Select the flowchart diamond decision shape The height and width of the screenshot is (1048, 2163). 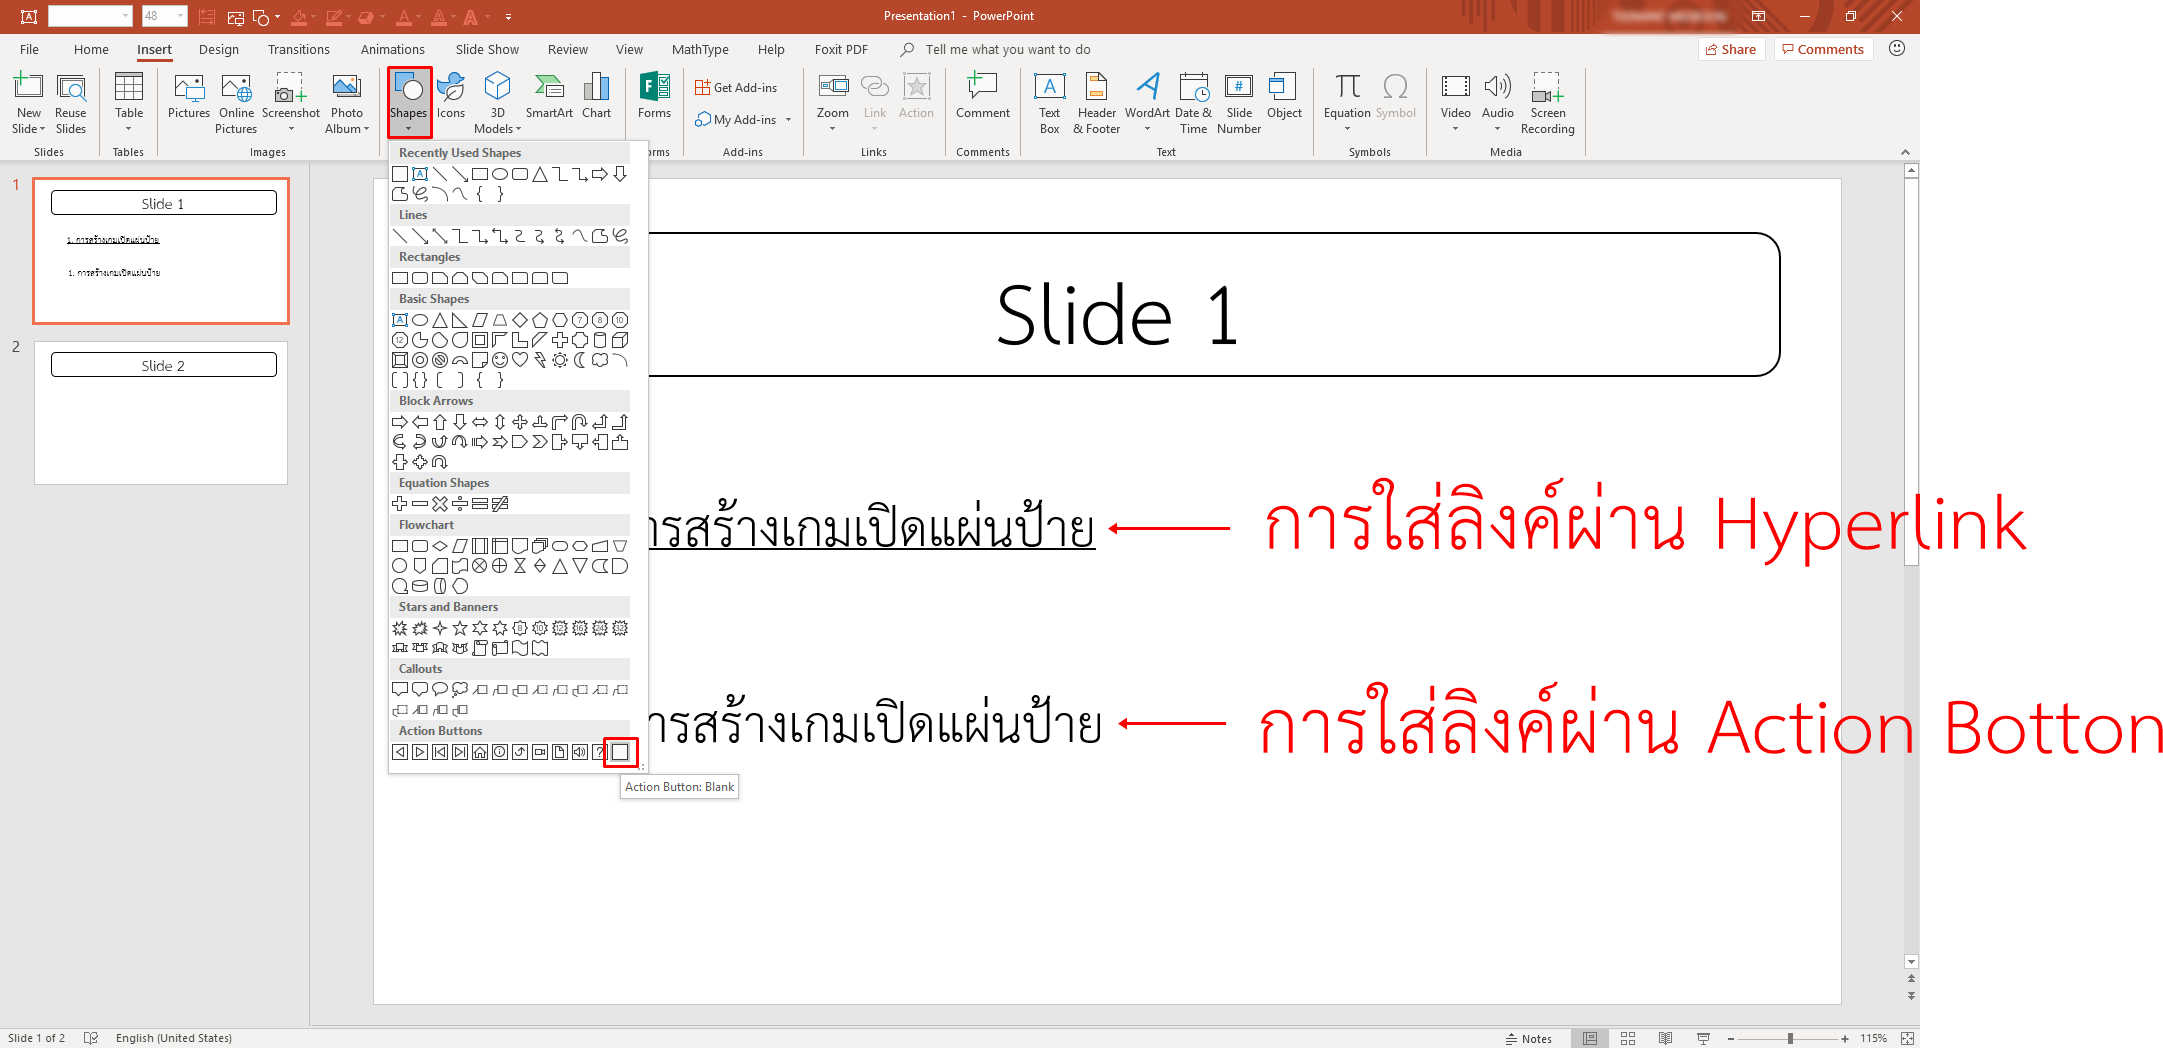440,546
